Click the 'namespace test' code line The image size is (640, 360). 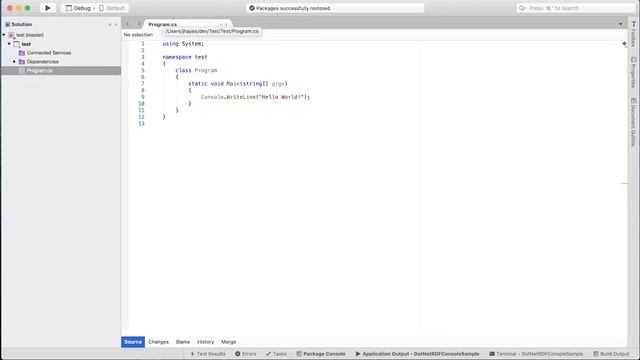click(184, 57)
